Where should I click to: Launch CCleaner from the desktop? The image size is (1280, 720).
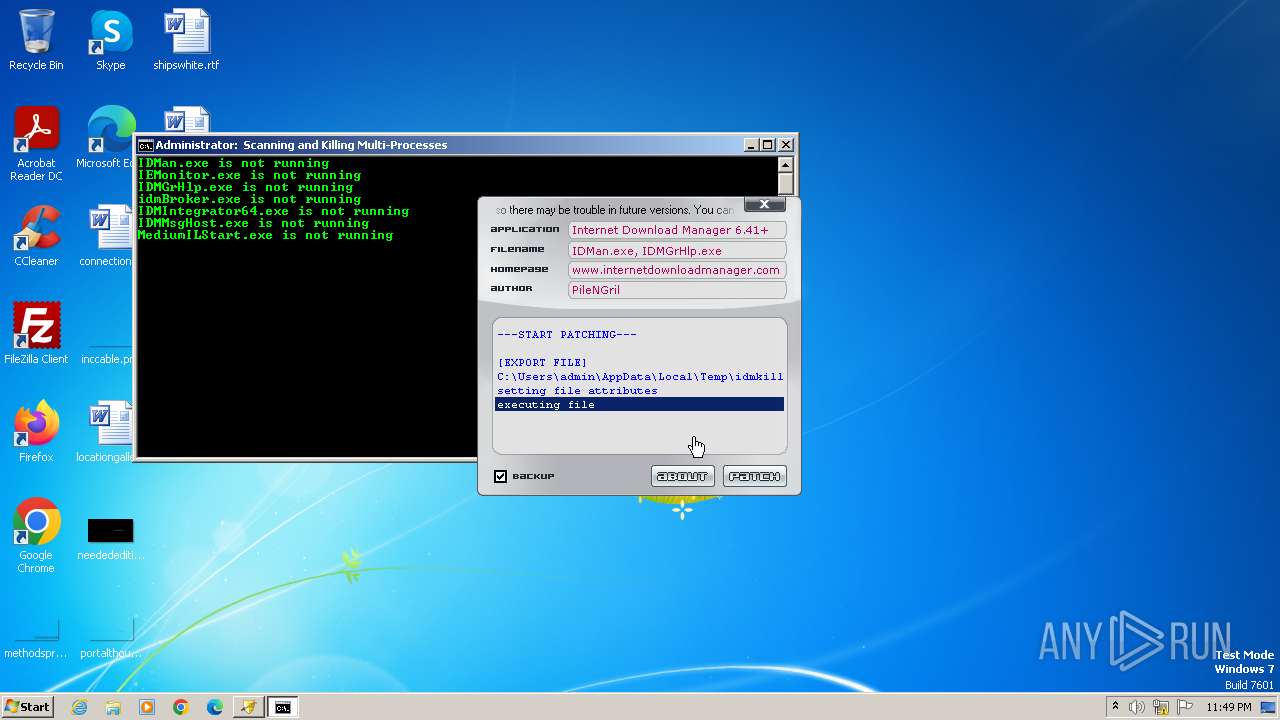[36, 236]
